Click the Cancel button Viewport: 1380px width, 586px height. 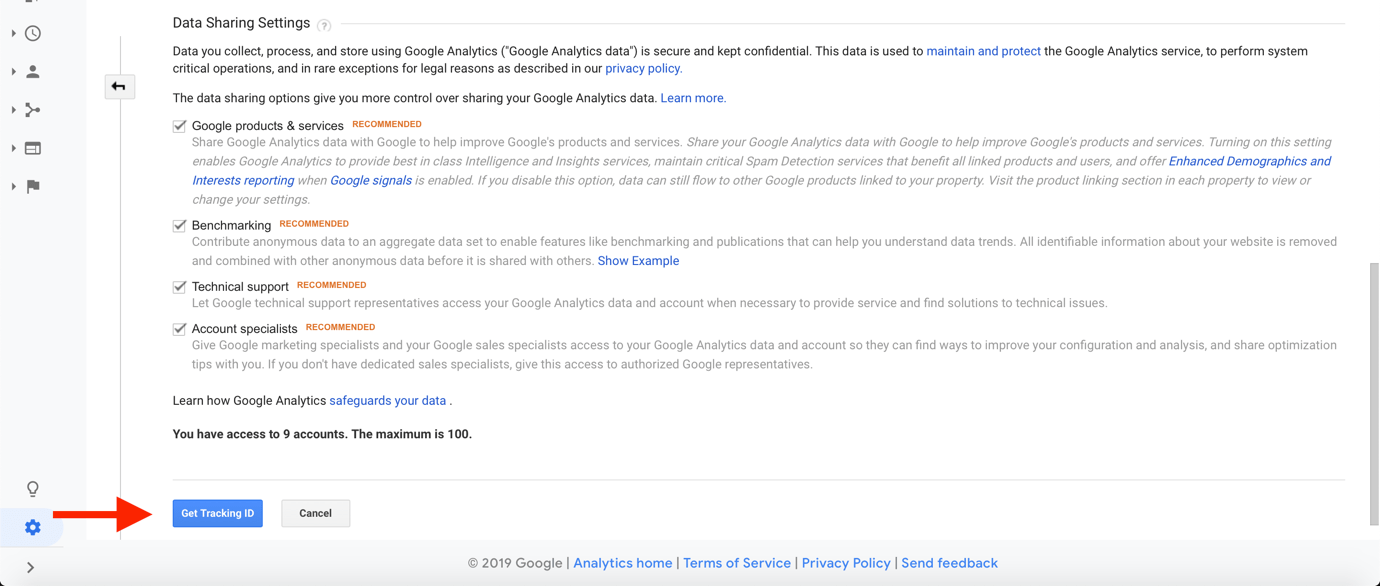click(x=316, y=513)
